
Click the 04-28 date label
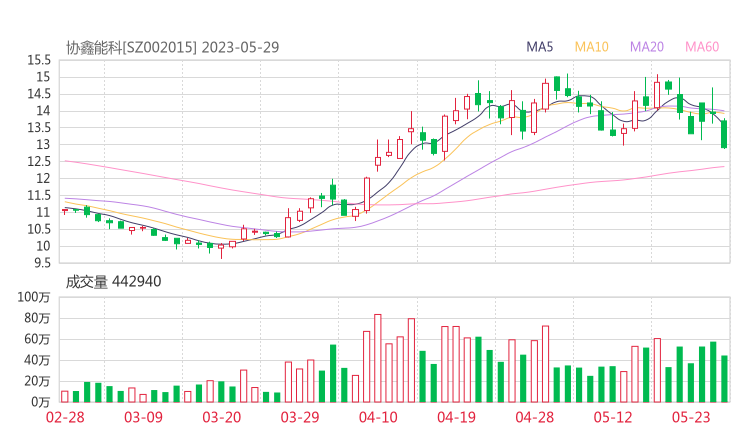535,417
